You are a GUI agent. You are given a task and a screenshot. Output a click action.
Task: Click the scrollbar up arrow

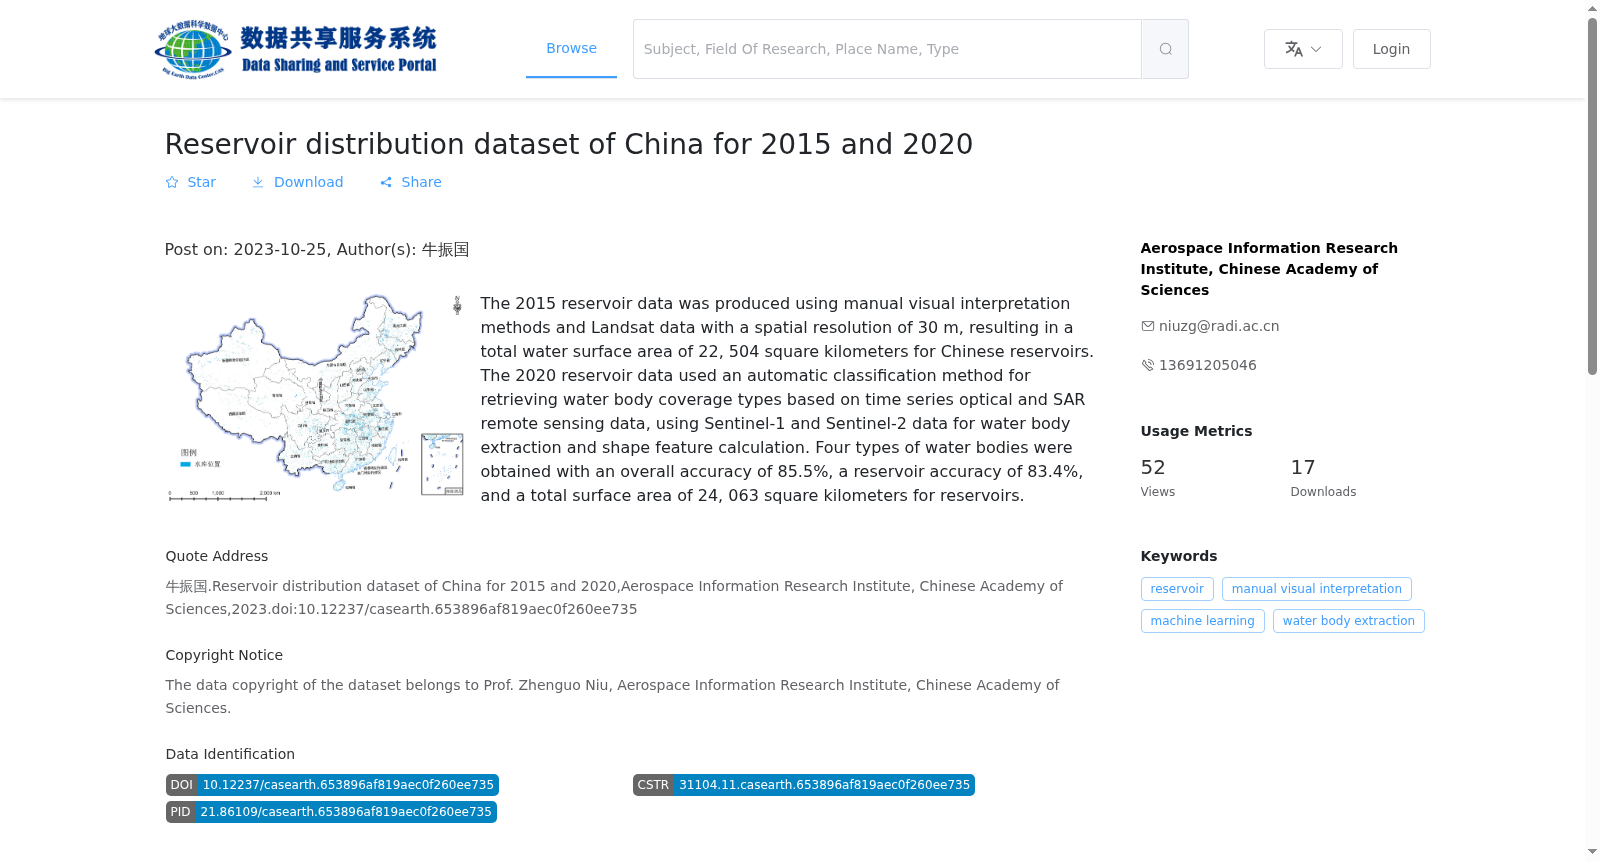point(1592,8)
